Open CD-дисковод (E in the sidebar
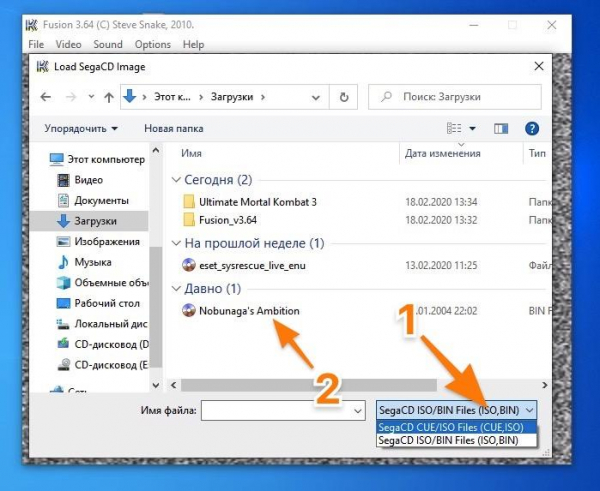Image resolution: width=600 pixels, height=491 pixels. [103, 365]
